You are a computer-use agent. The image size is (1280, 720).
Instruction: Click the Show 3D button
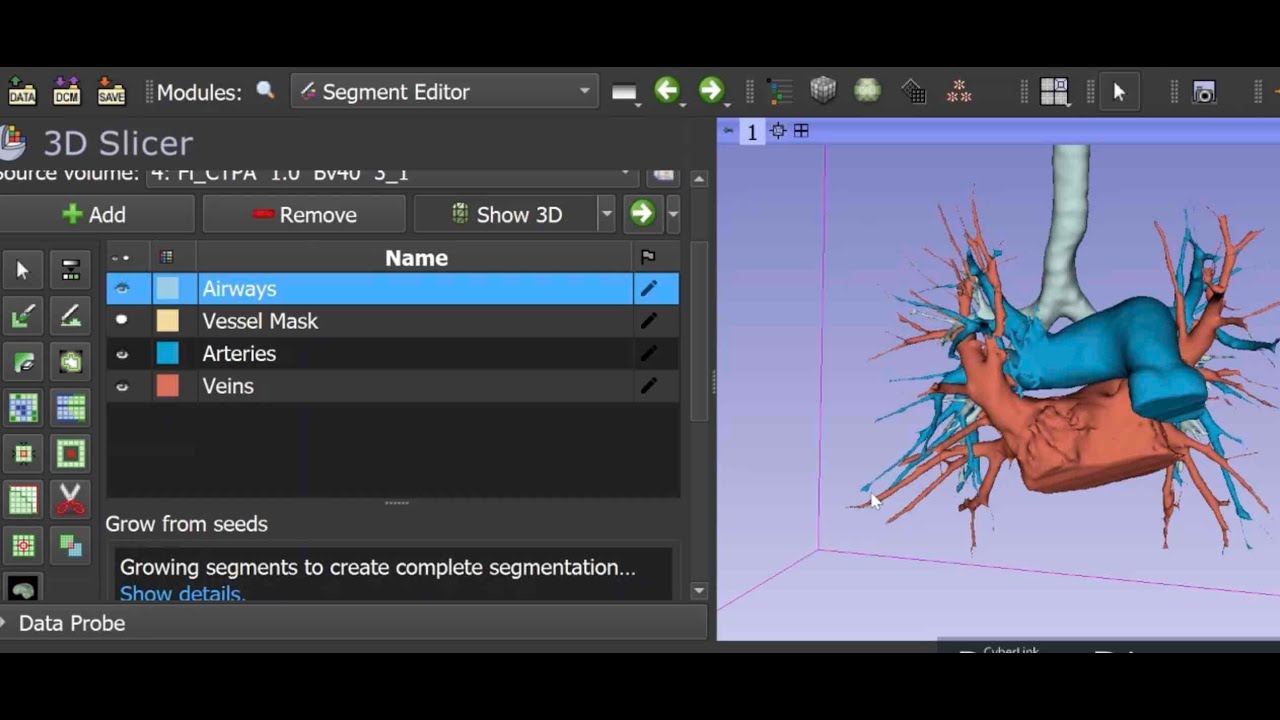coord(506,214)
